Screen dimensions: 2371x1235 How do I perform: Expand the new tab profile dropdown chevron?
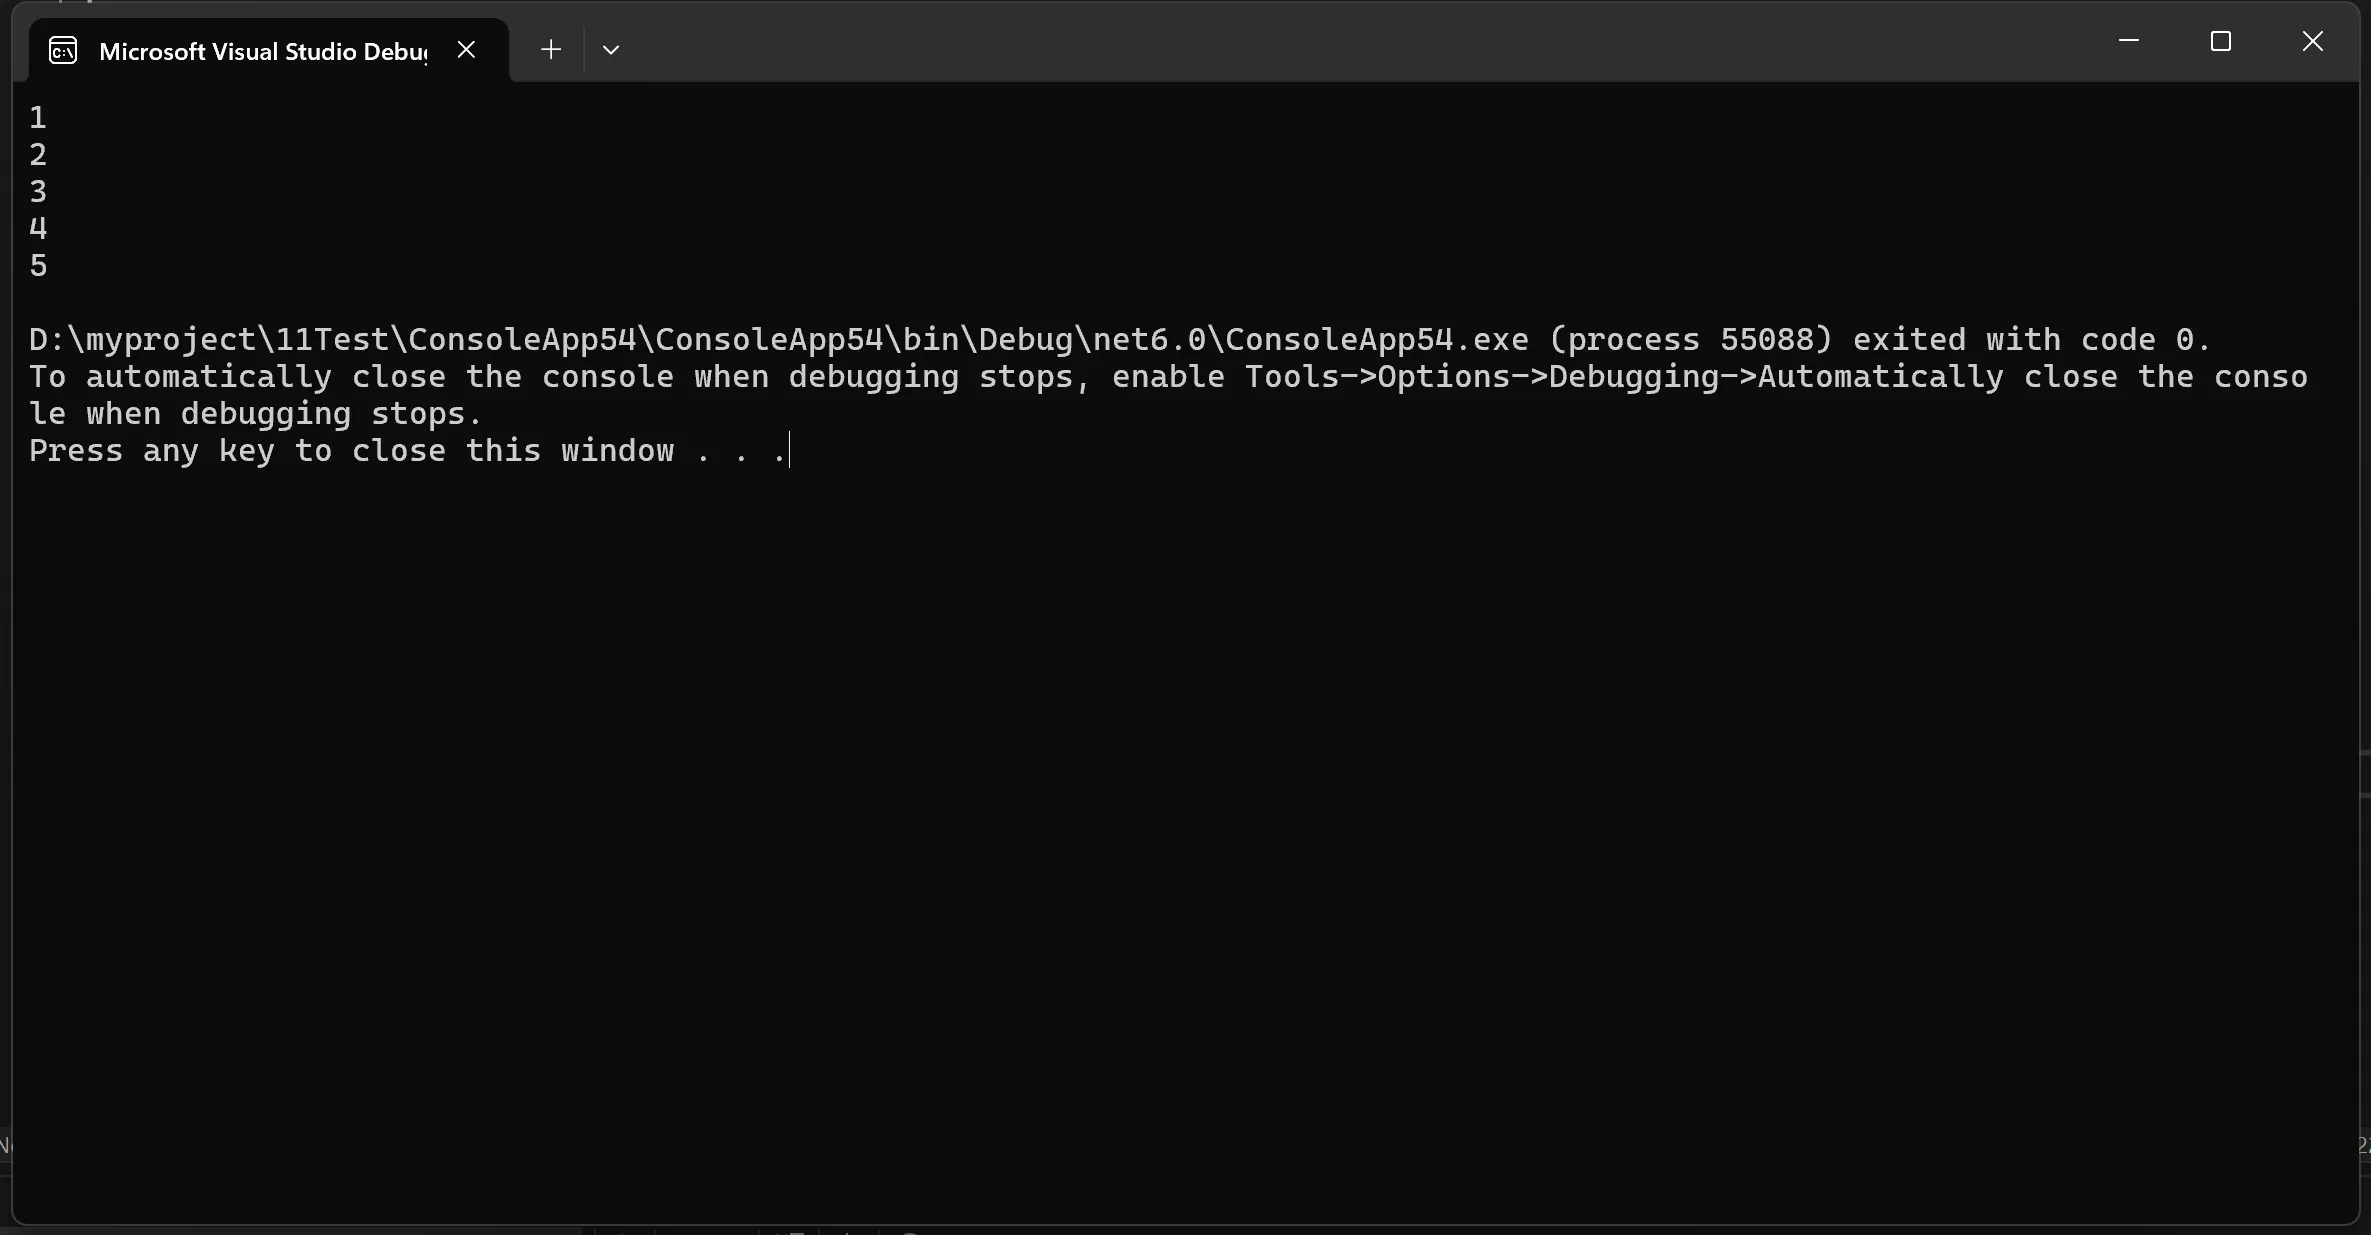point(611,50)
